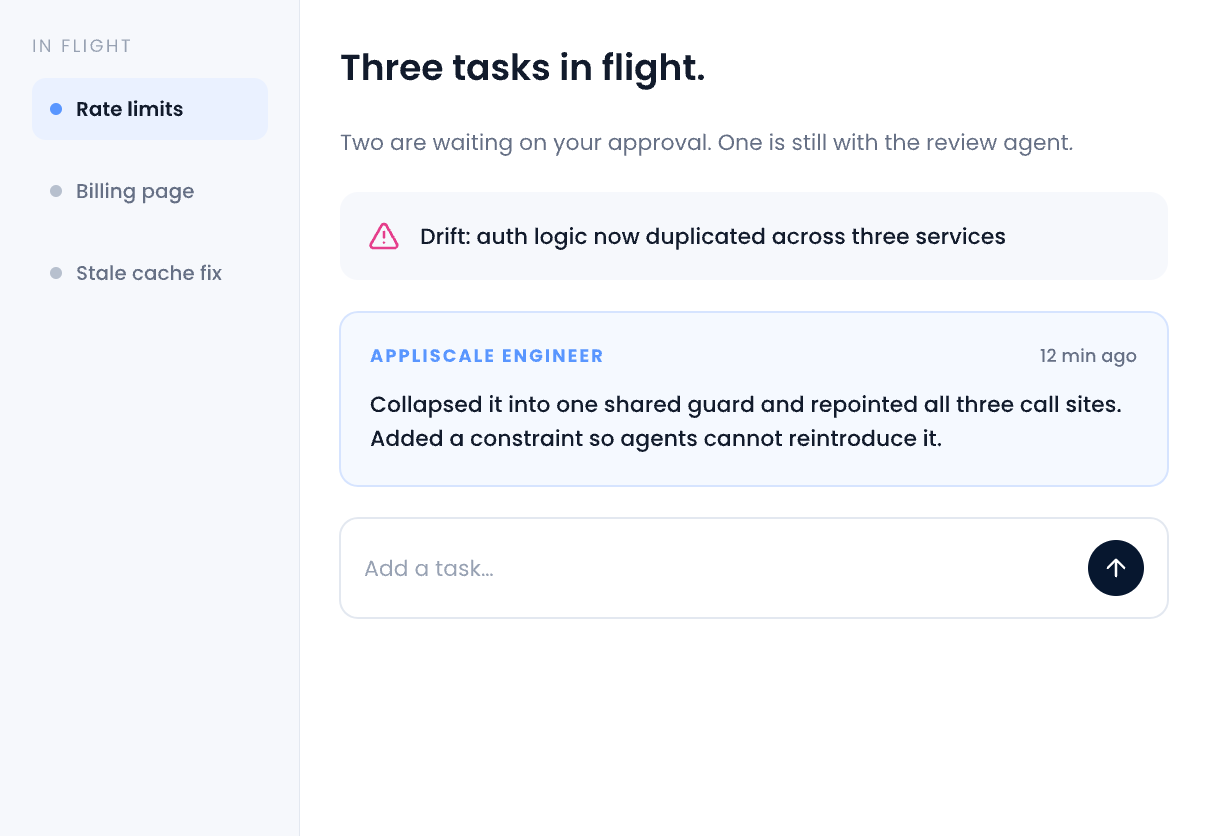
Task: Click the IN FLIGHT sidebar section label
Action: pos(82,46)
